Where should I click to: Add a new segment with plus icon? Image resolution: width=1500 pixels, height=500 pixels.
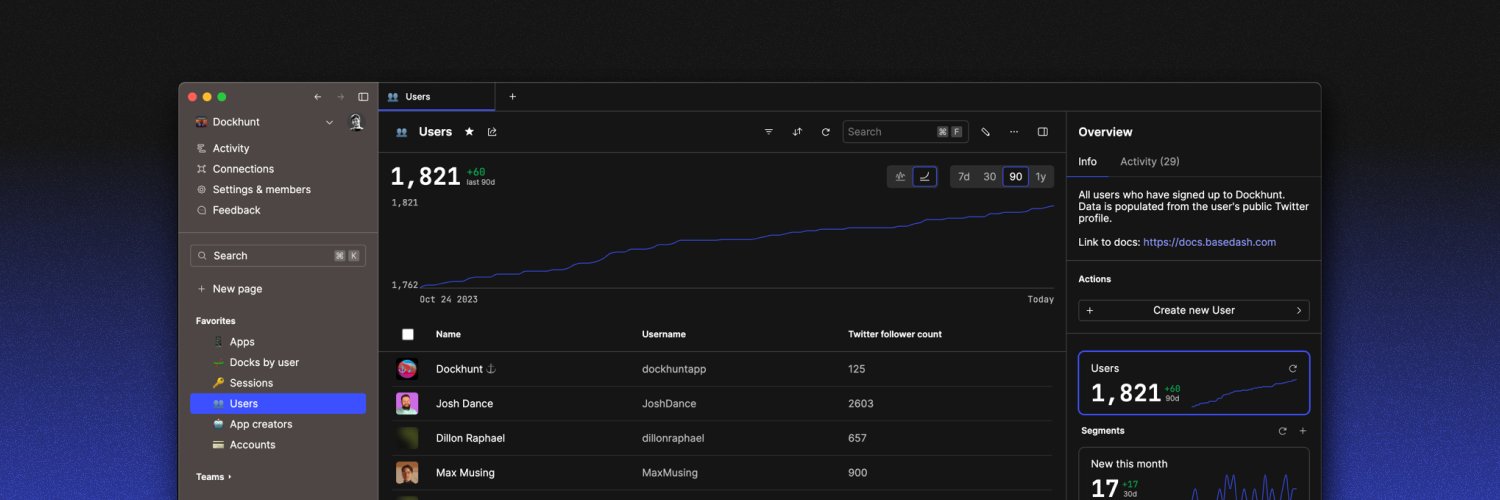coord(1303,431)
